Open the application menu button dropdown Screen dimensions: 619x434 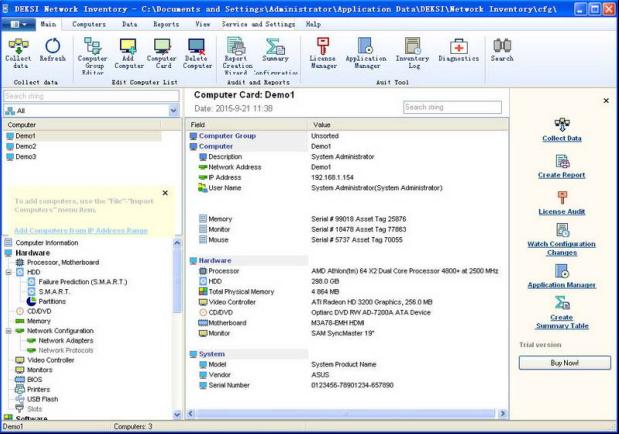point(18,24)
